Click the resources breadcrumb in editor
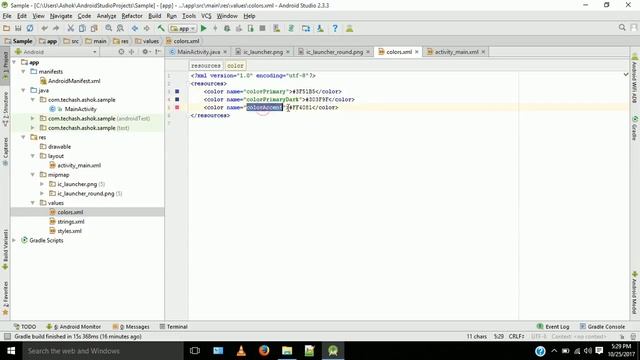Image resolution: width=640 pixels, height=360 pixels. click(206, 65)
